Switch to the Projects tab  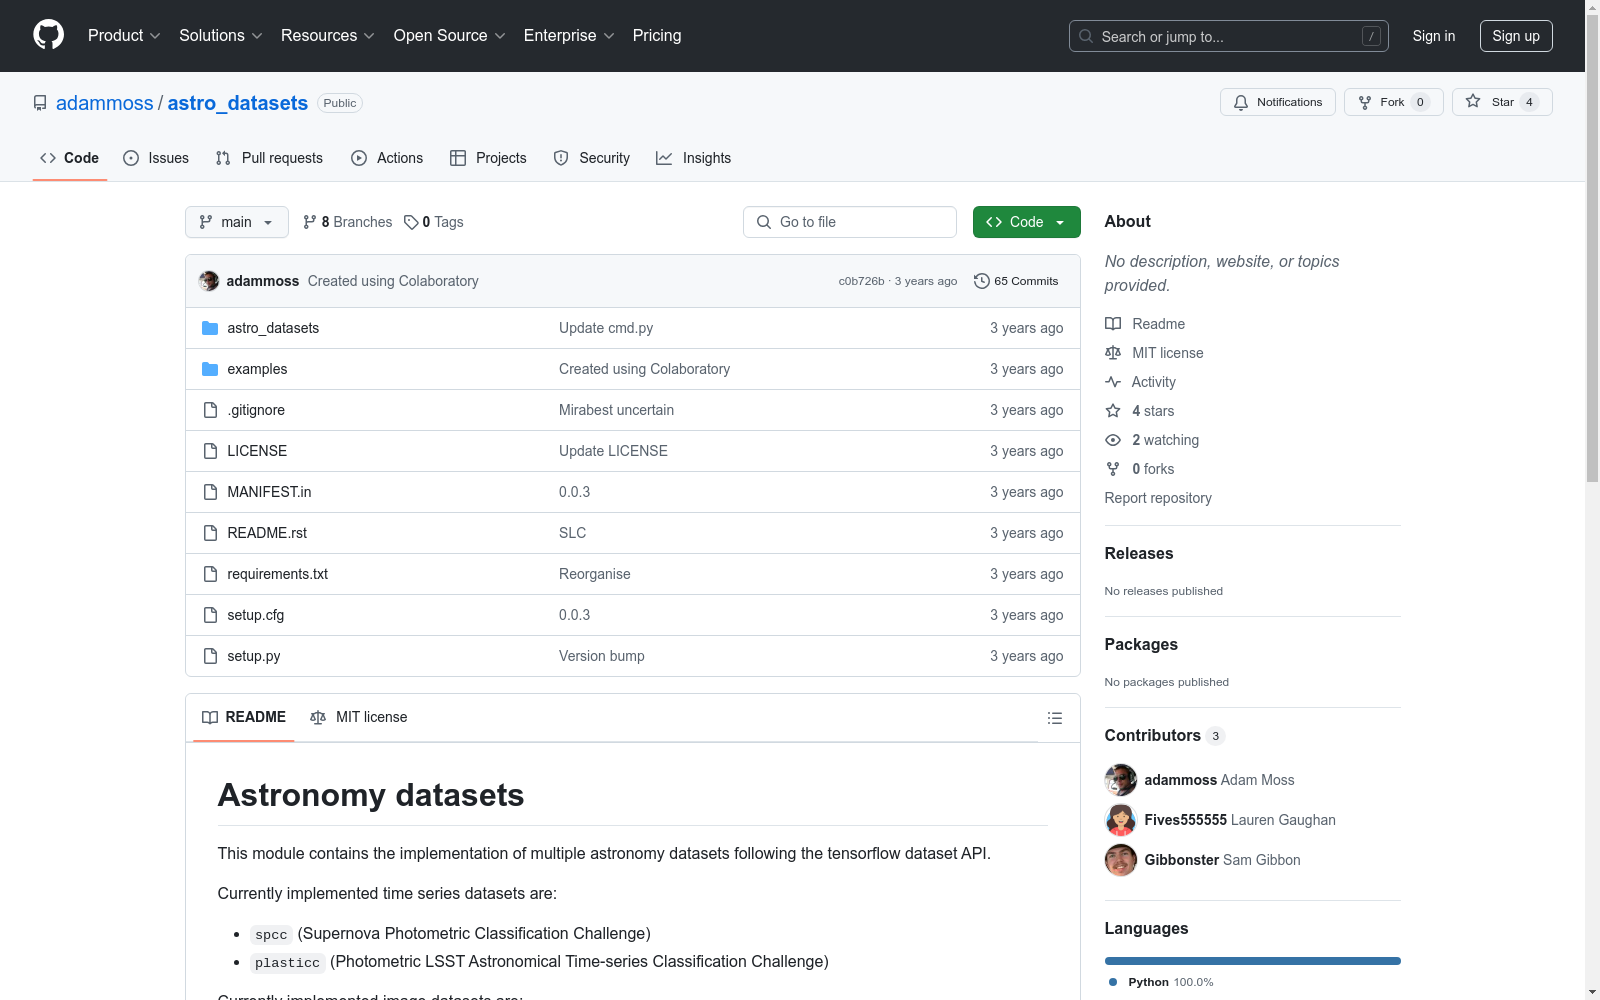coord(488,158)
